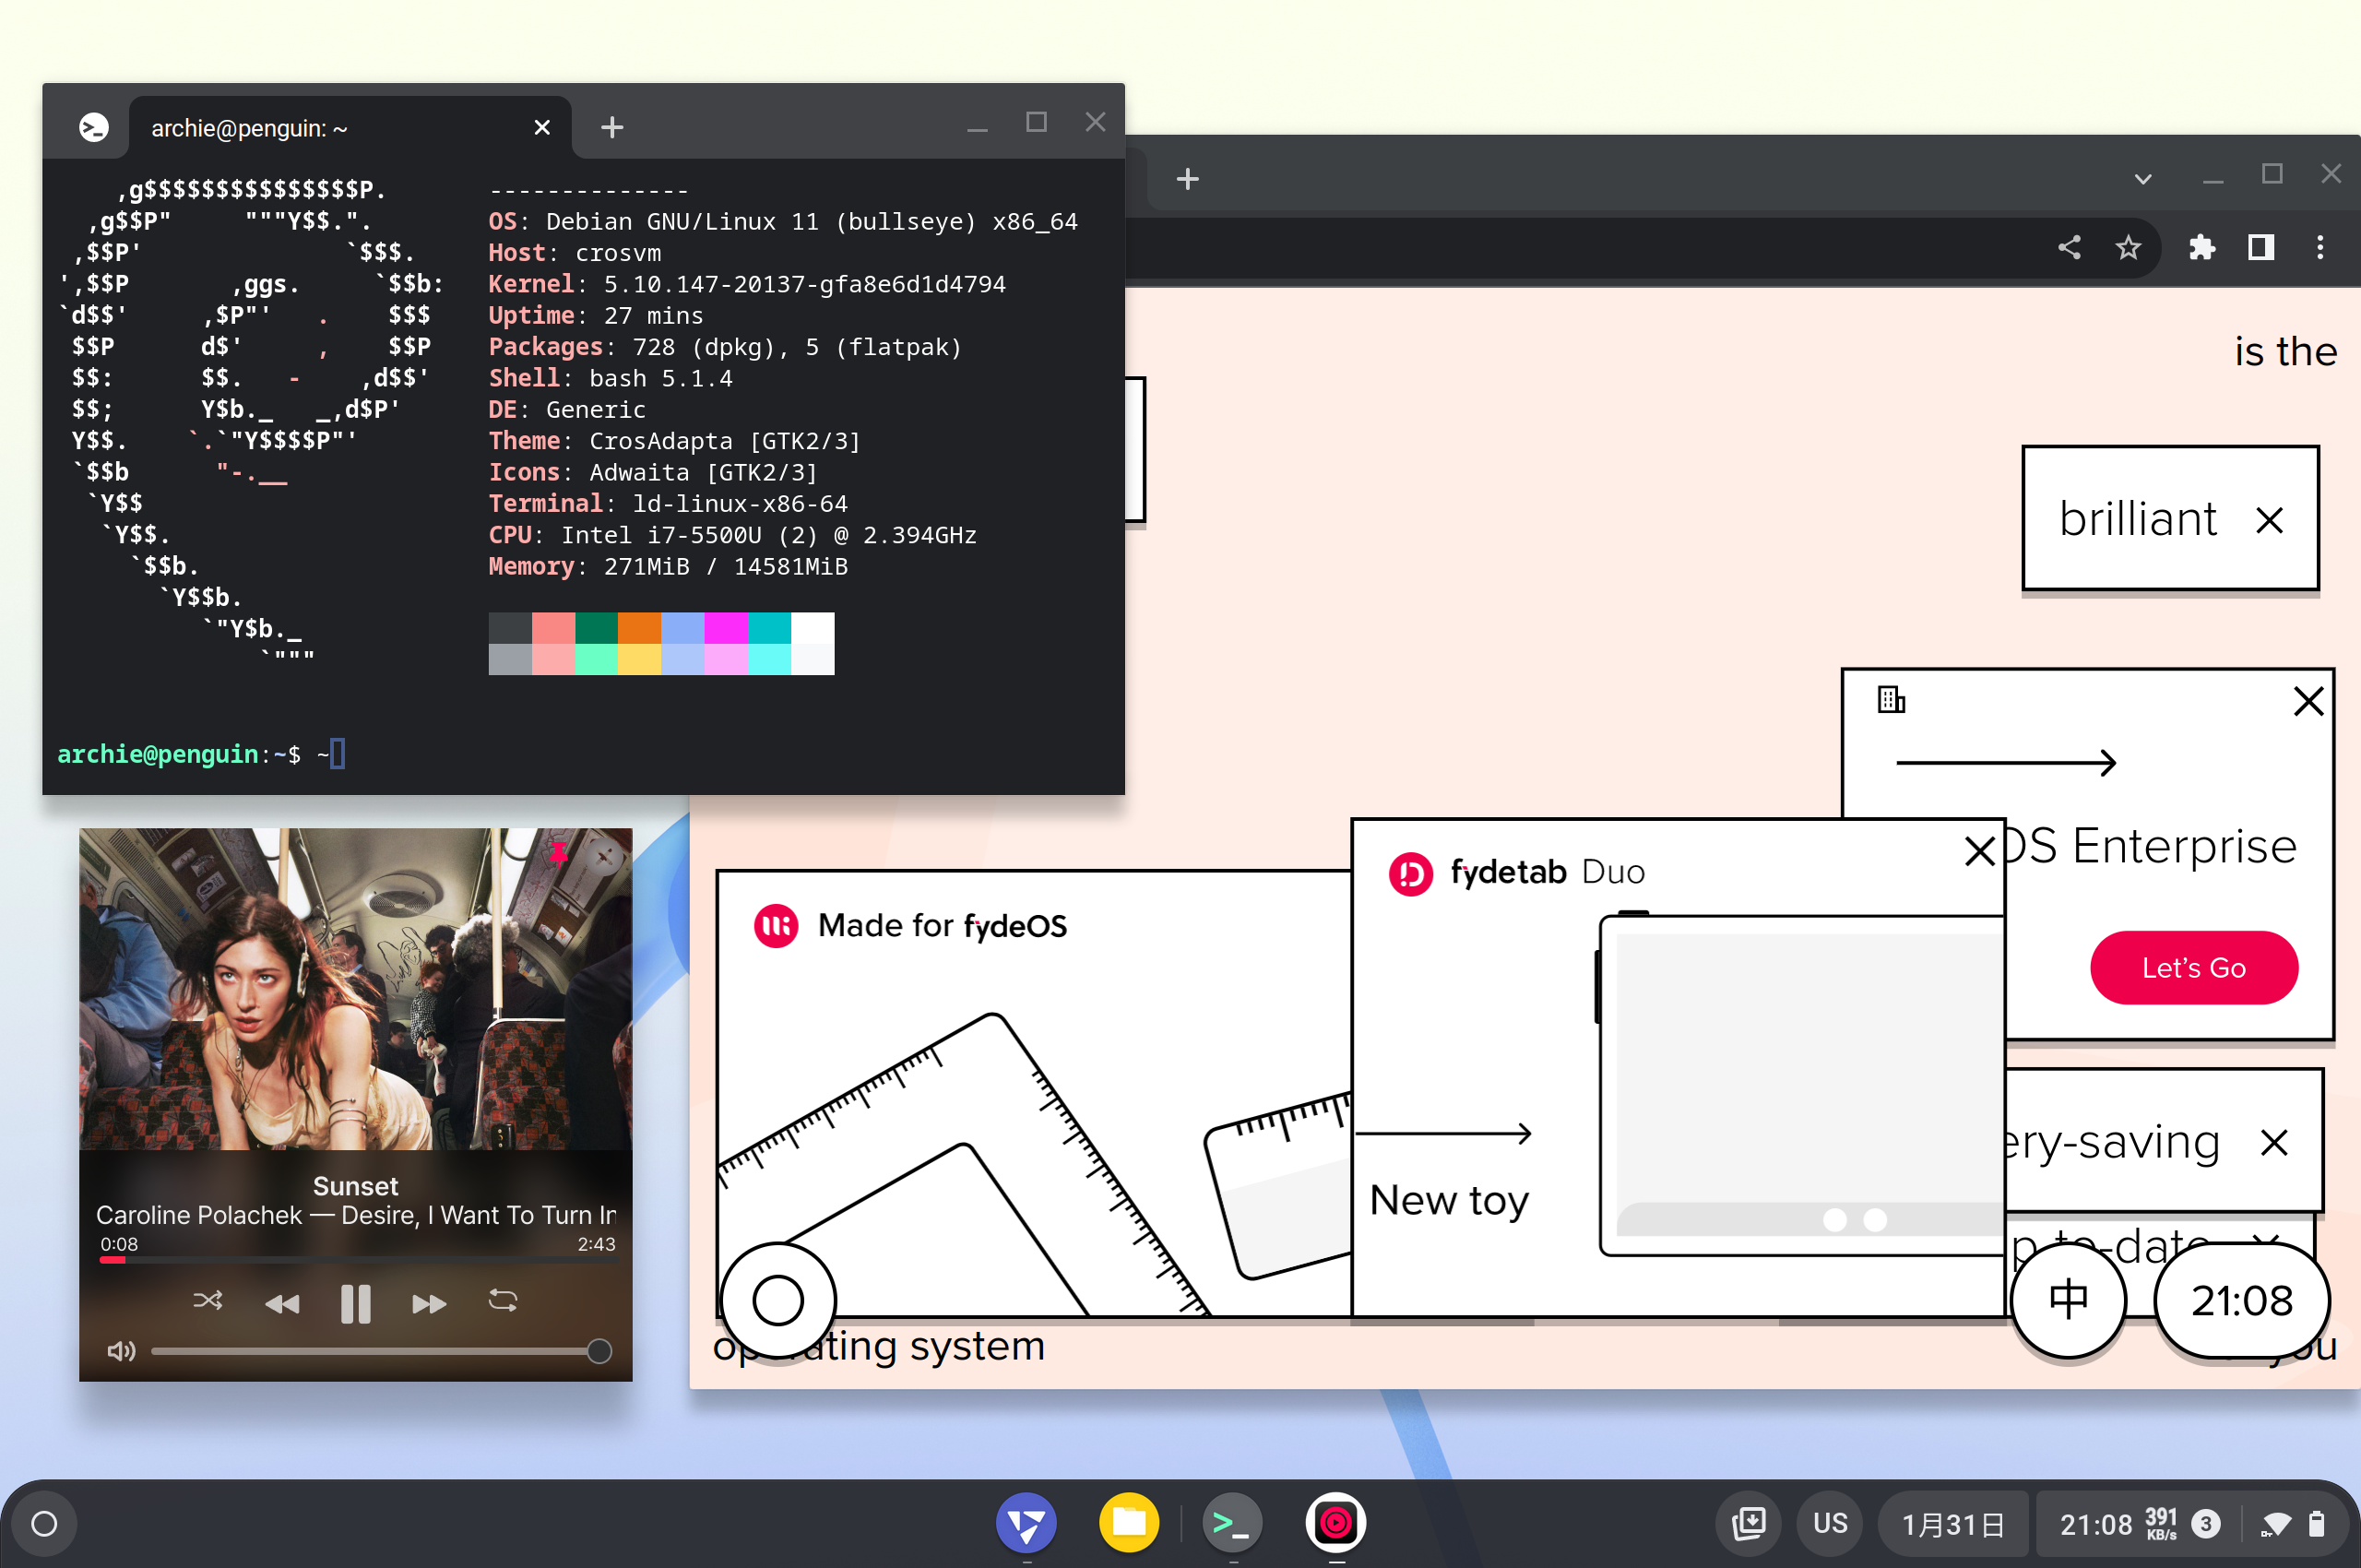
Task: Open launcher circle button on shelf
Action: point(44,1523)
